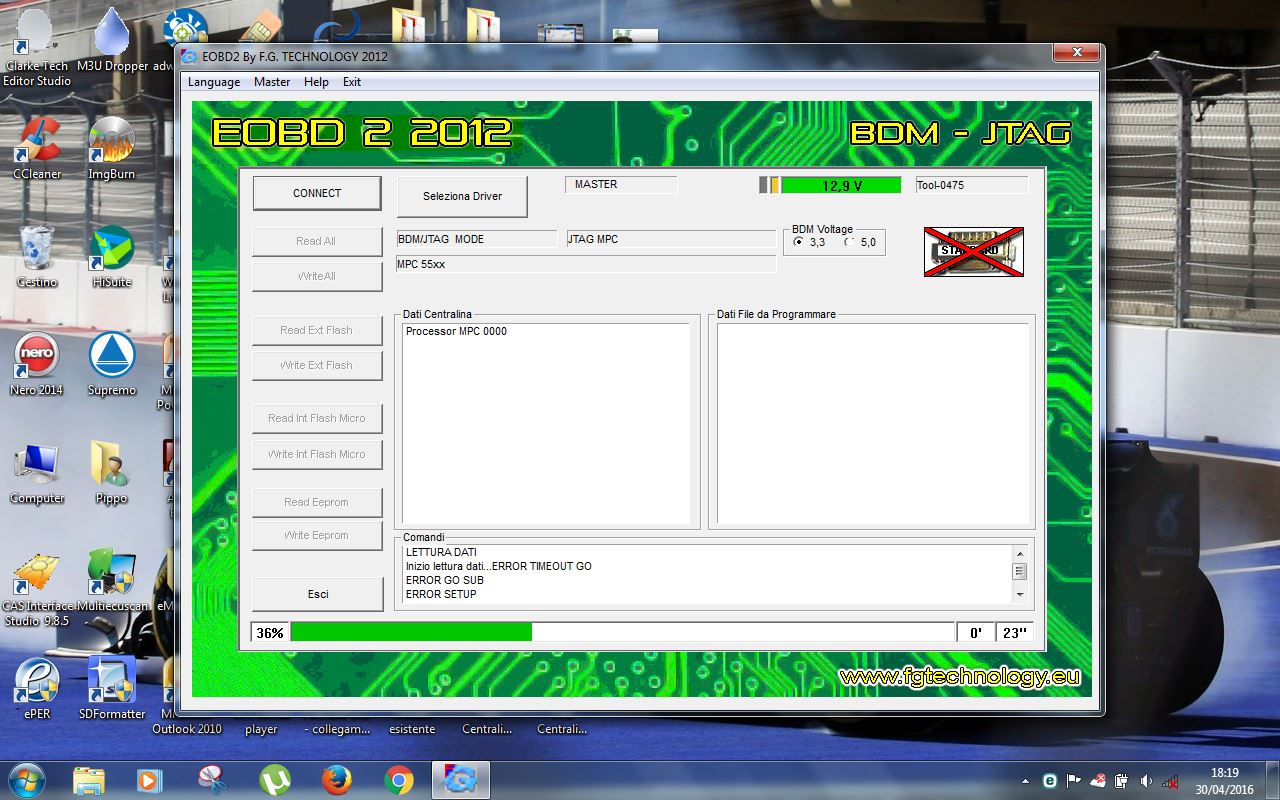This screenshot has width=1280, height=800.
Task: Click the Write Eeprom button
Action: [317, 535]
